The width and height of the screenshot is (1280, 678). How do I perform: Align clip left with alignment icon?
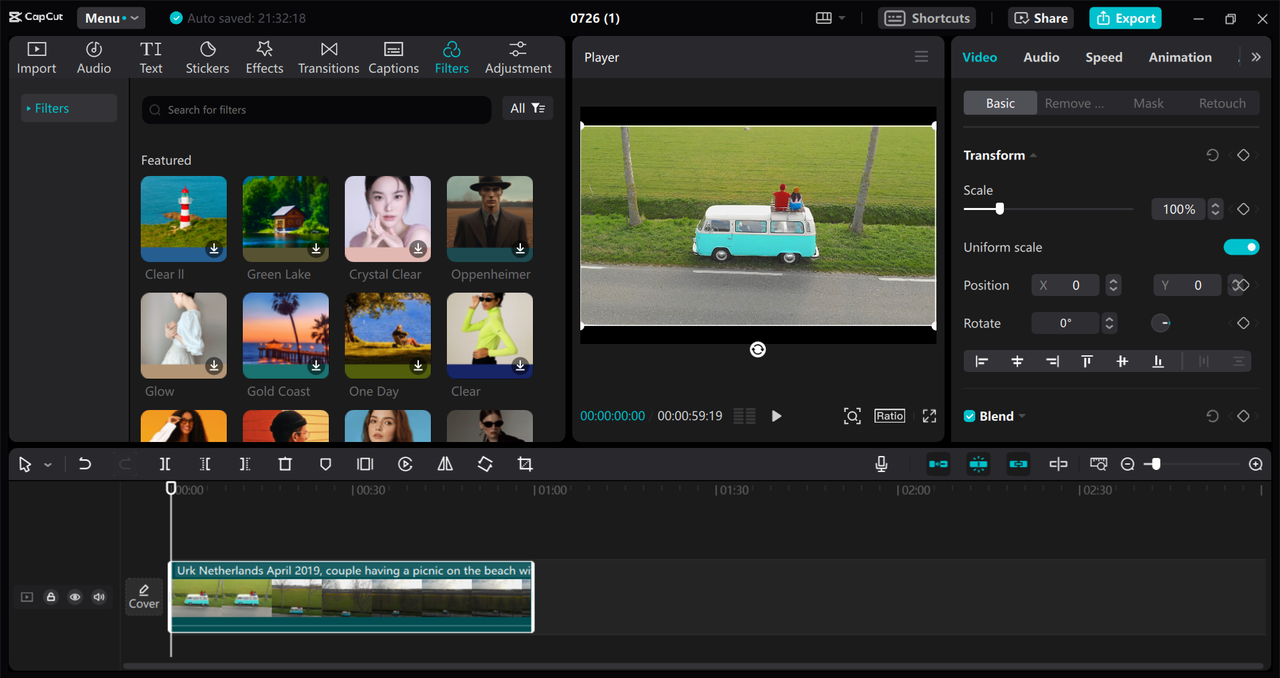tap(982, 361)
